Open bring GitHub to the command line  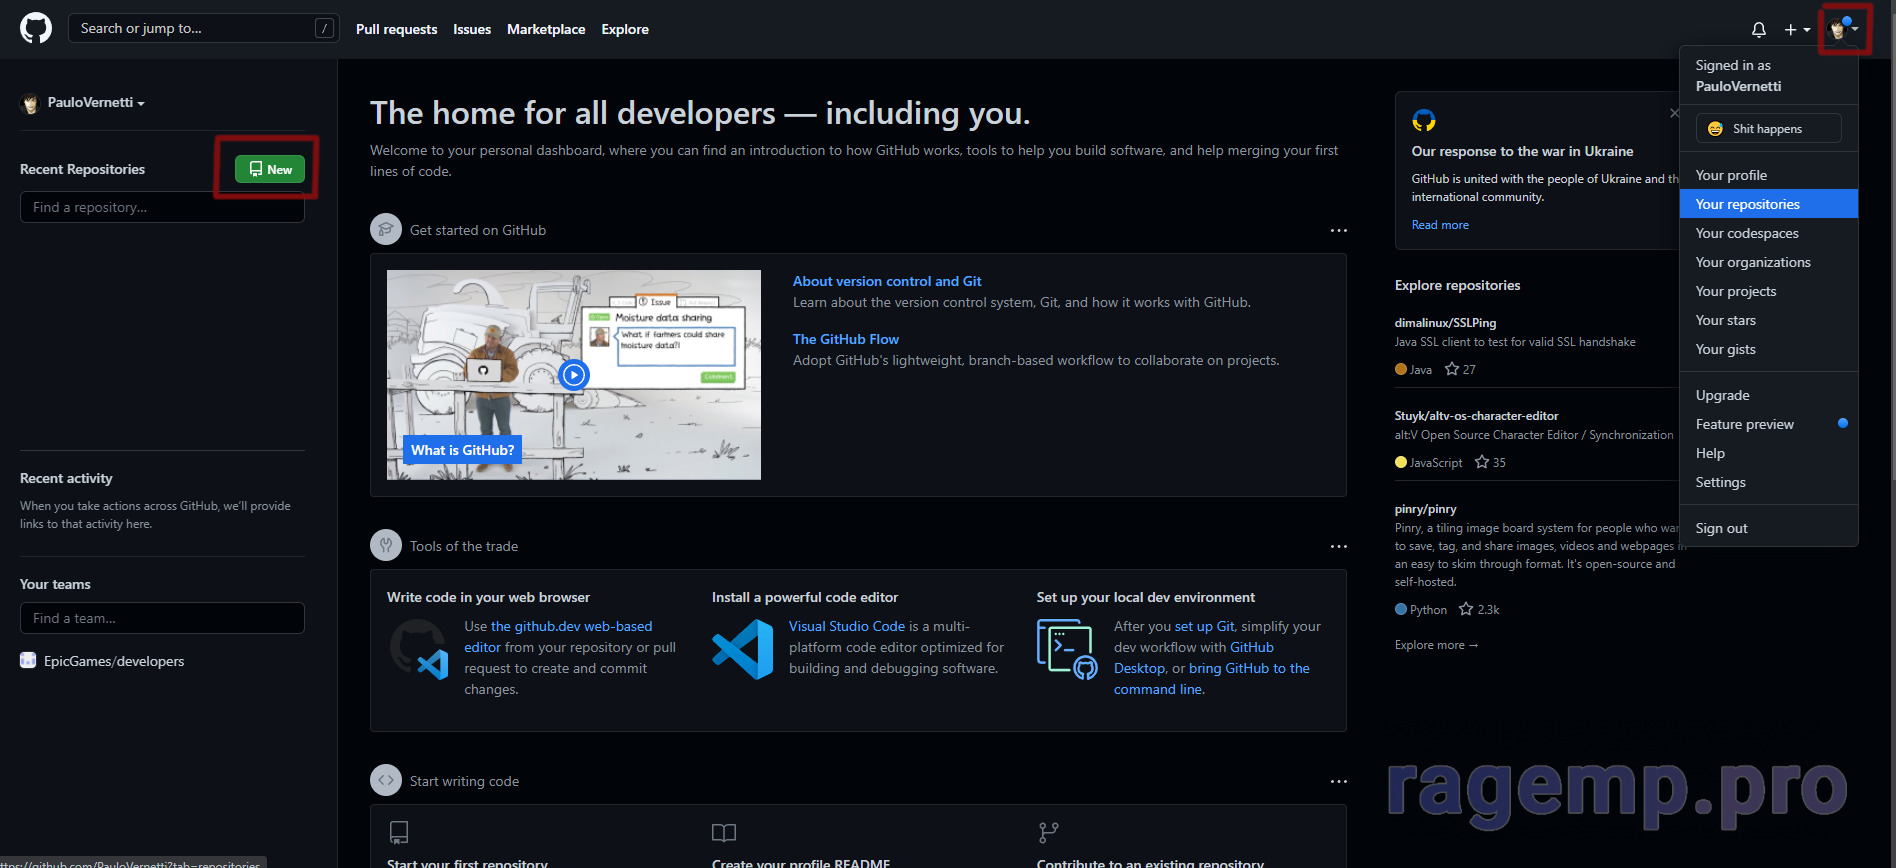[1212, 678]
